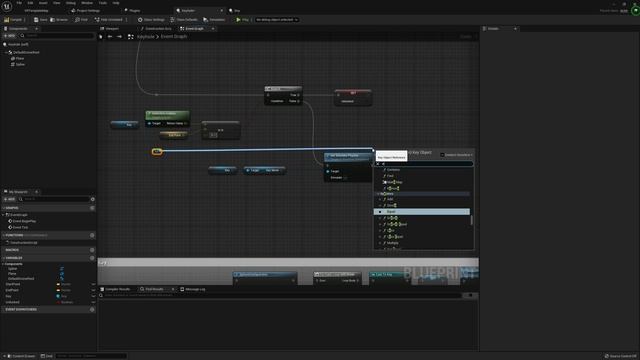Click Add in the Components panel

pyautogui.click(x=10, y=36)
